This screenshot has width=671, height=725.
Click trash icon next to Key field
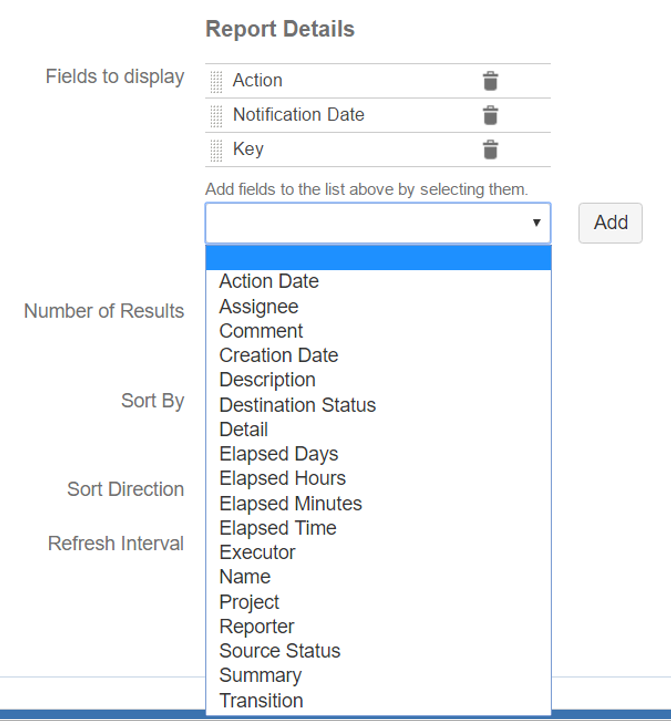click(490, 150)
